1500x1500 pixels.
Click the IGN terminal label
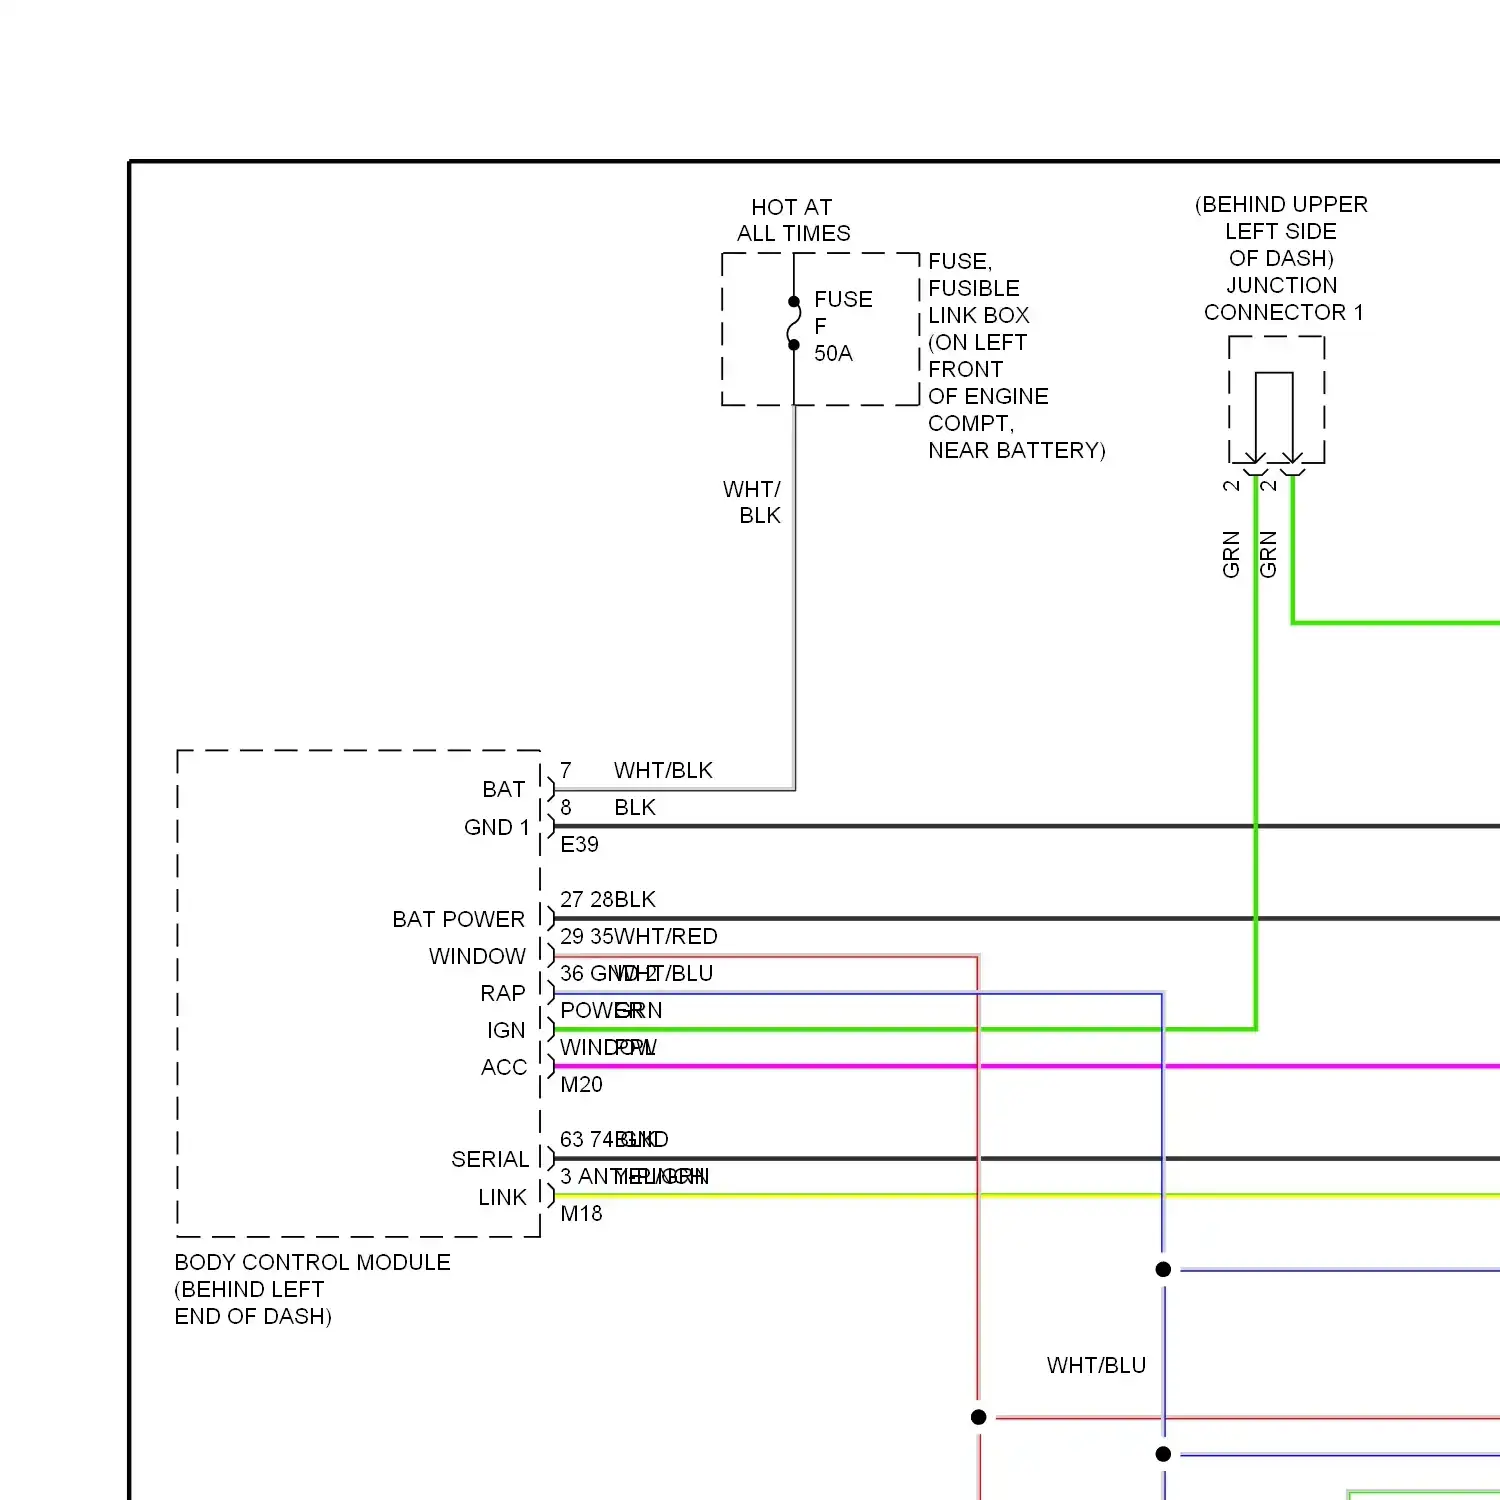click(x=506, y=1030)
